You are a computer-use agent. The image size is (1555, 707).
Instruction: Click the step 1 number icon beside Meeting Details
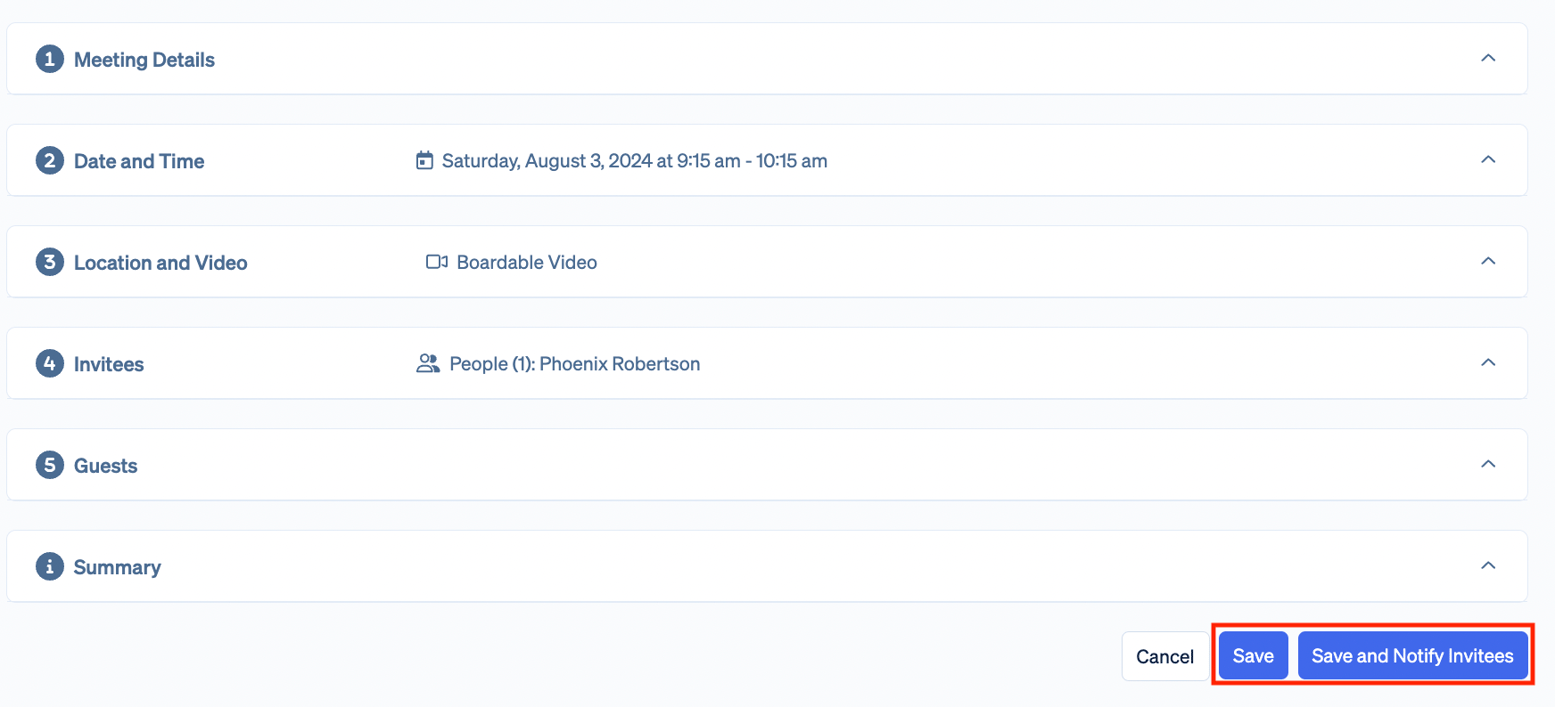49,59
